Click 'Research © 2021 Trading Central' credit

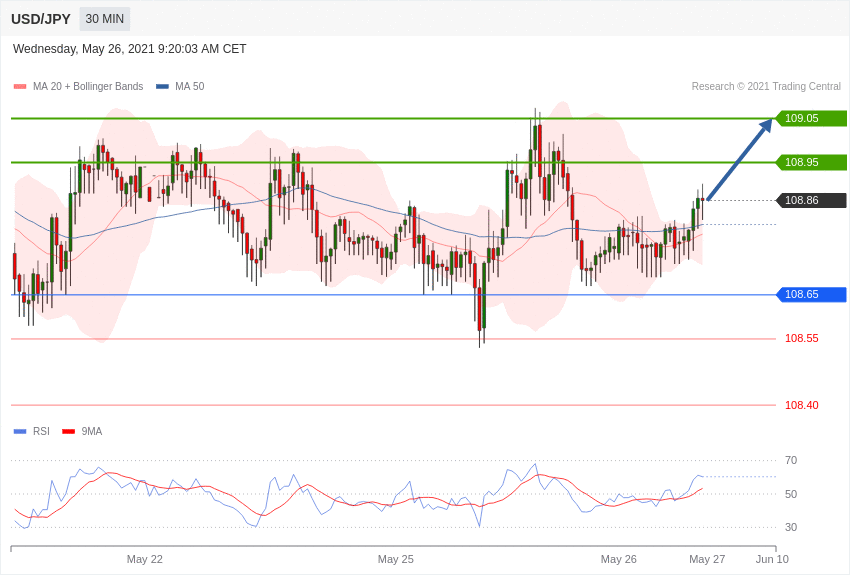[x=766, y=87]
